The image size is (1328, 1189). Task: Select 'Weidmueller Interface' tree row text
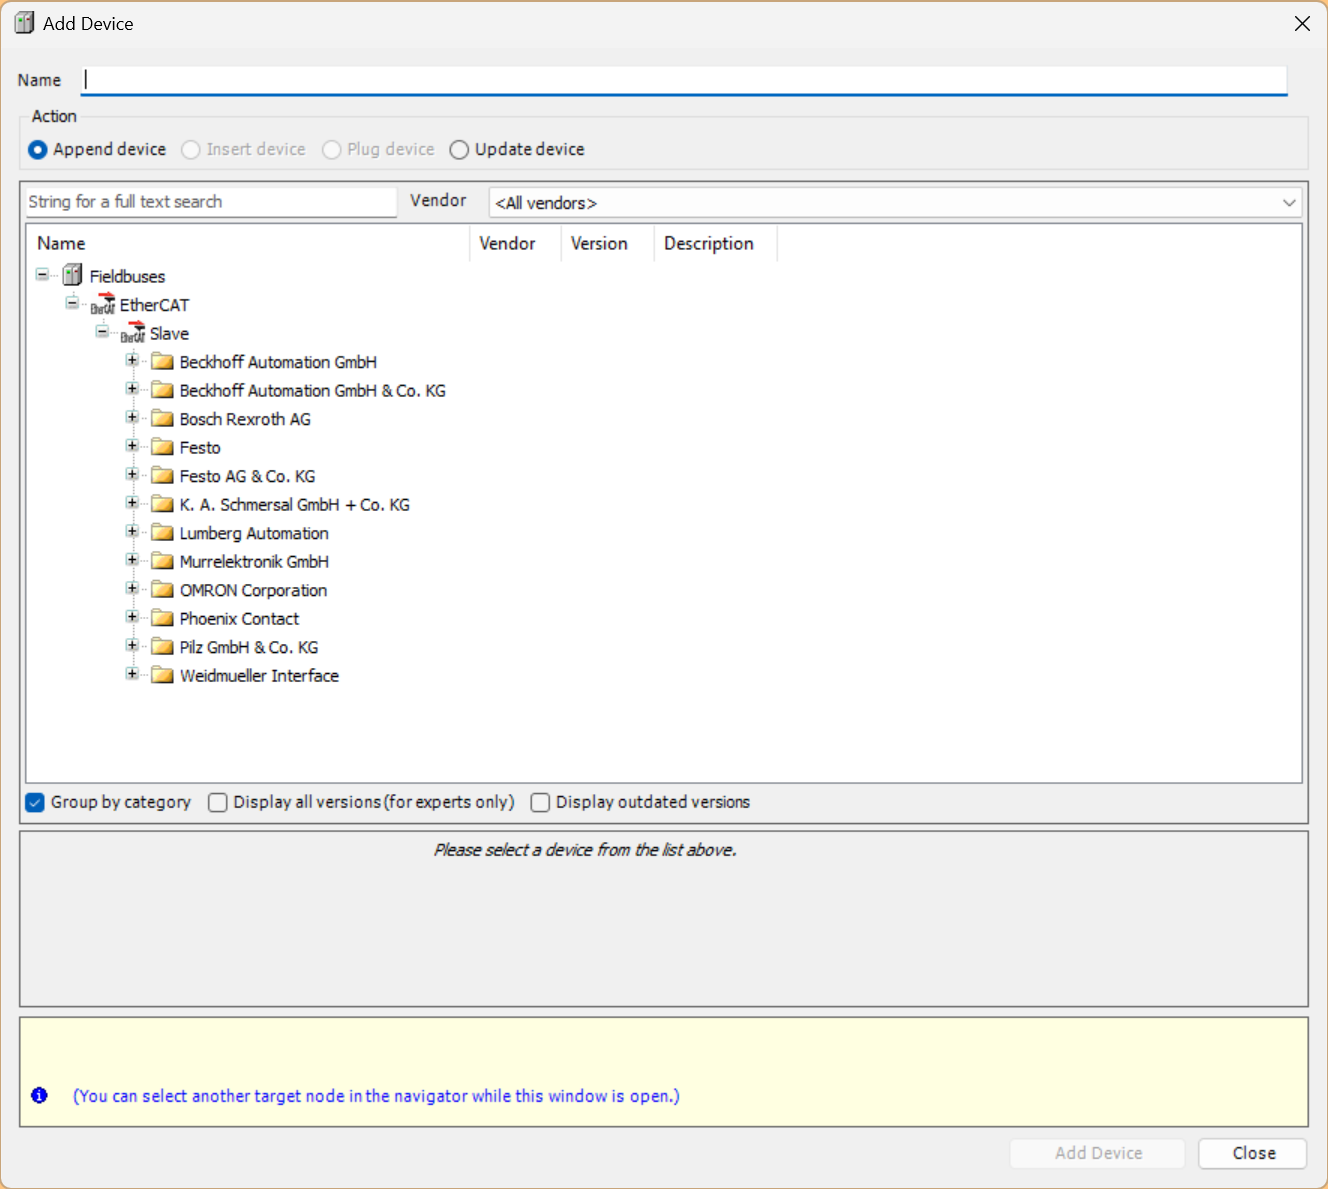259,676
